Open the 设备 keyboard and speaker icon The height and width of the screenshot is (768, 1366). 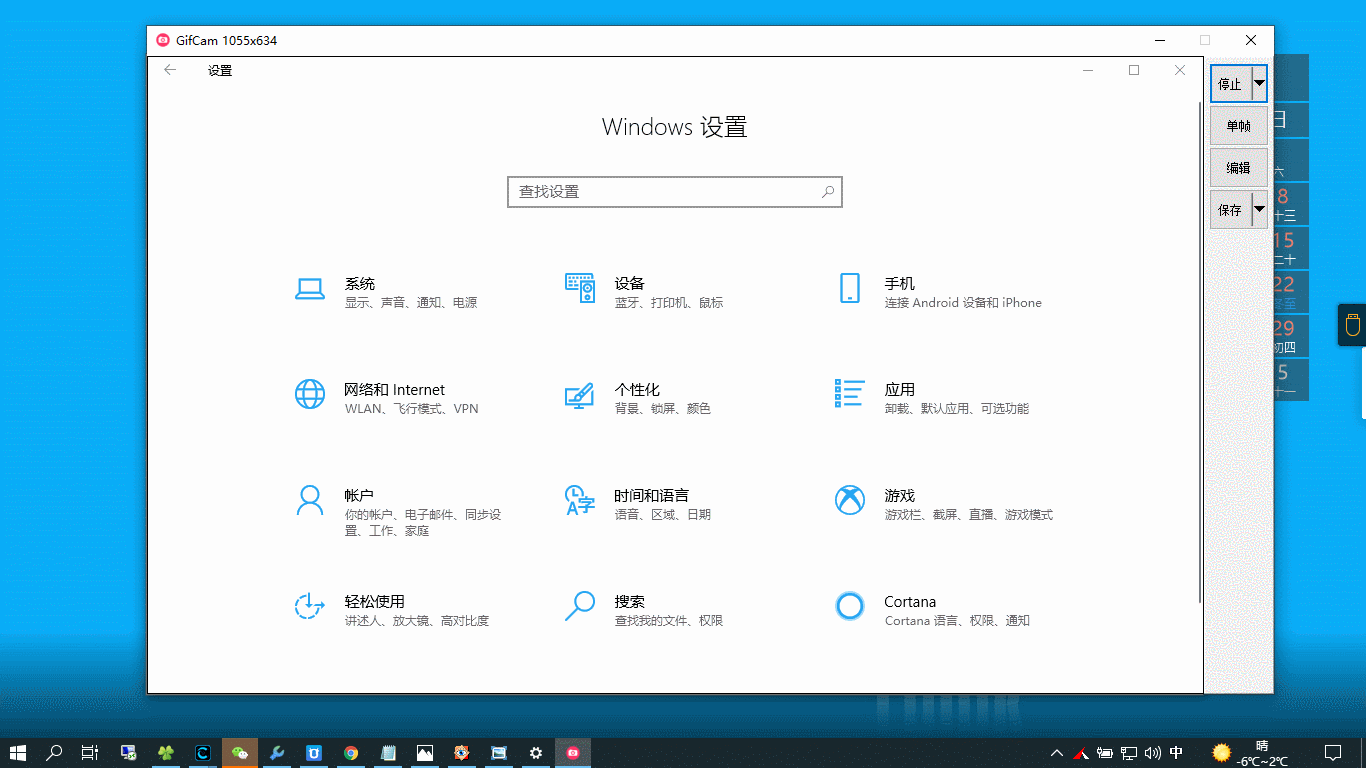[x=580, y=288]
